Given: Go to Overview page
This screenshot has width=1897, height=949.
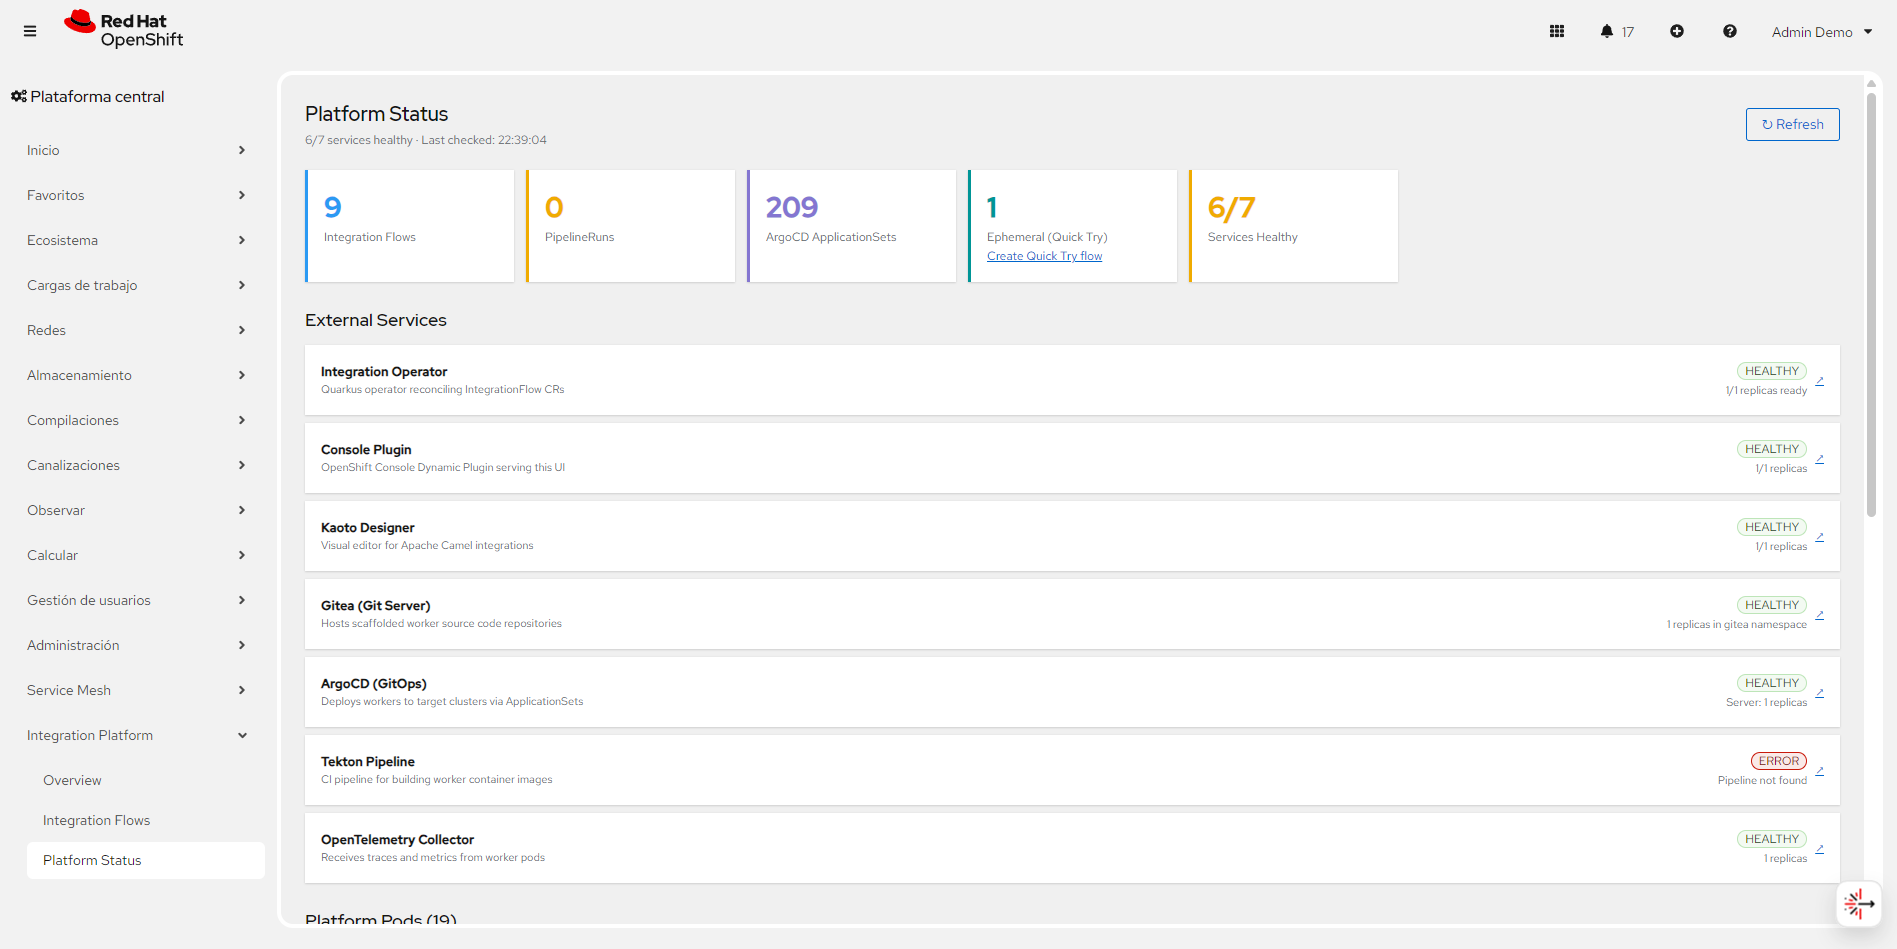Looking at the screenshot, I should point(146,780).
